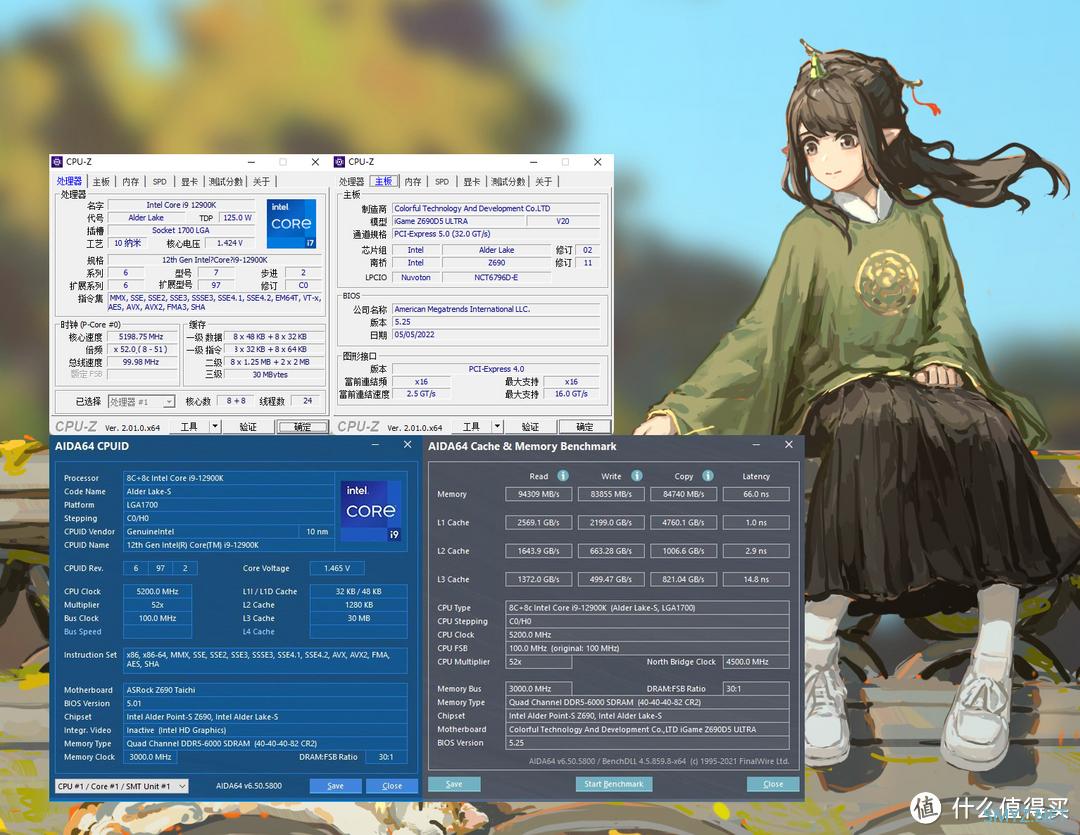Open 内存 tab in the CPU-Z mainboard window
Image resolution: width=1080 pixels, height=835 pixels.
[413, 181]
